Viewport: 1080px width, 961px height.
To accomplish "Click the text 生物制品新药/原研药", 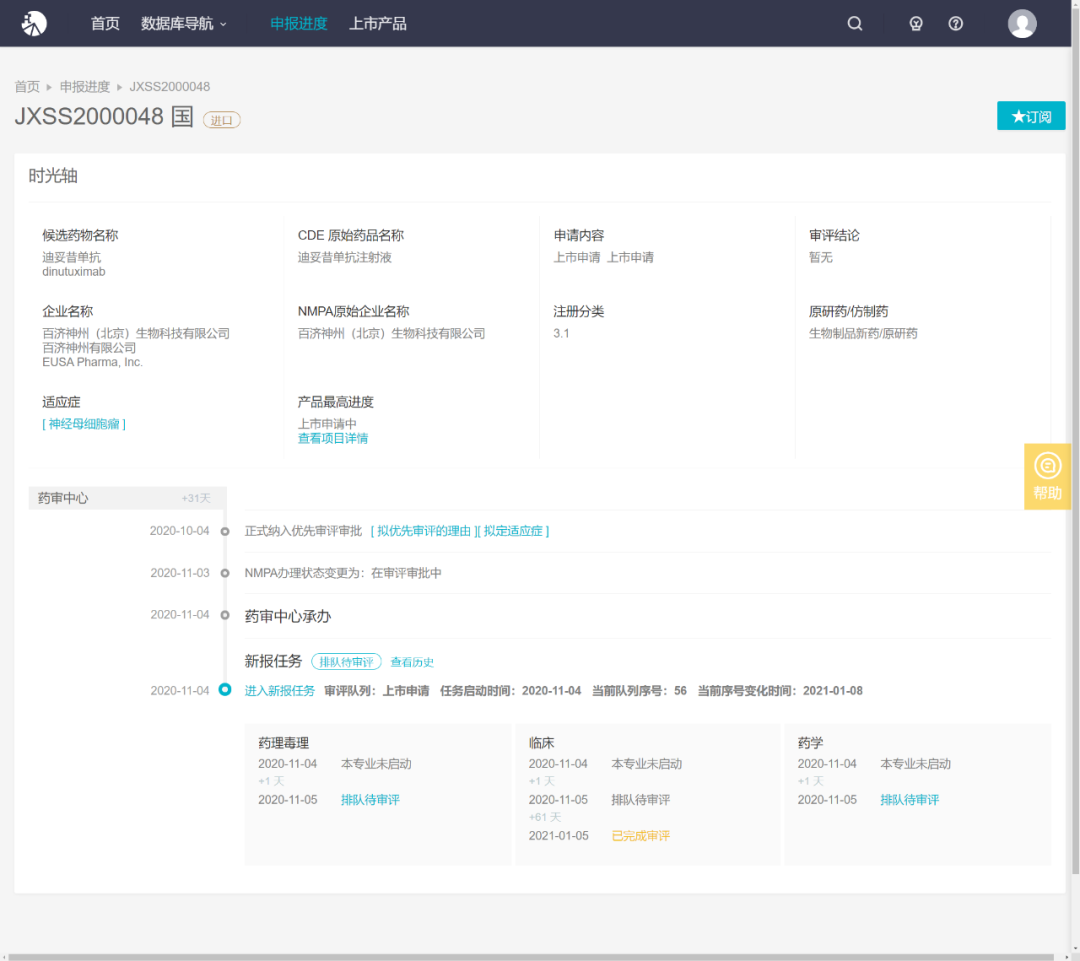I will coord(863,333).
